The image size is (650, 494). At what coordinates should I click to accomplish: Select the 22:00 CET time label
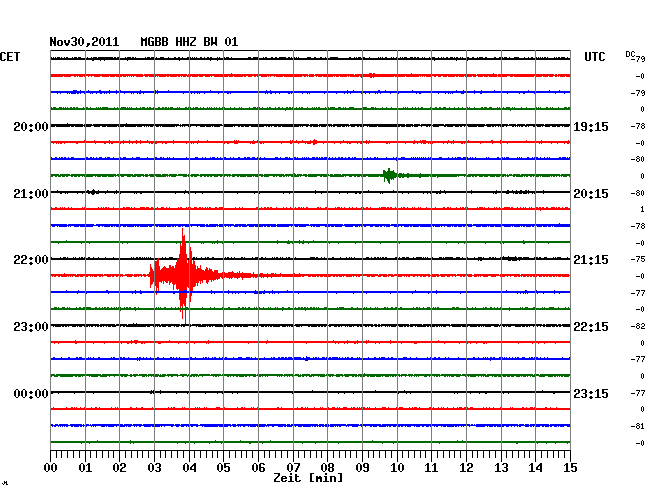pyautogui.click(x=31, y=260)
